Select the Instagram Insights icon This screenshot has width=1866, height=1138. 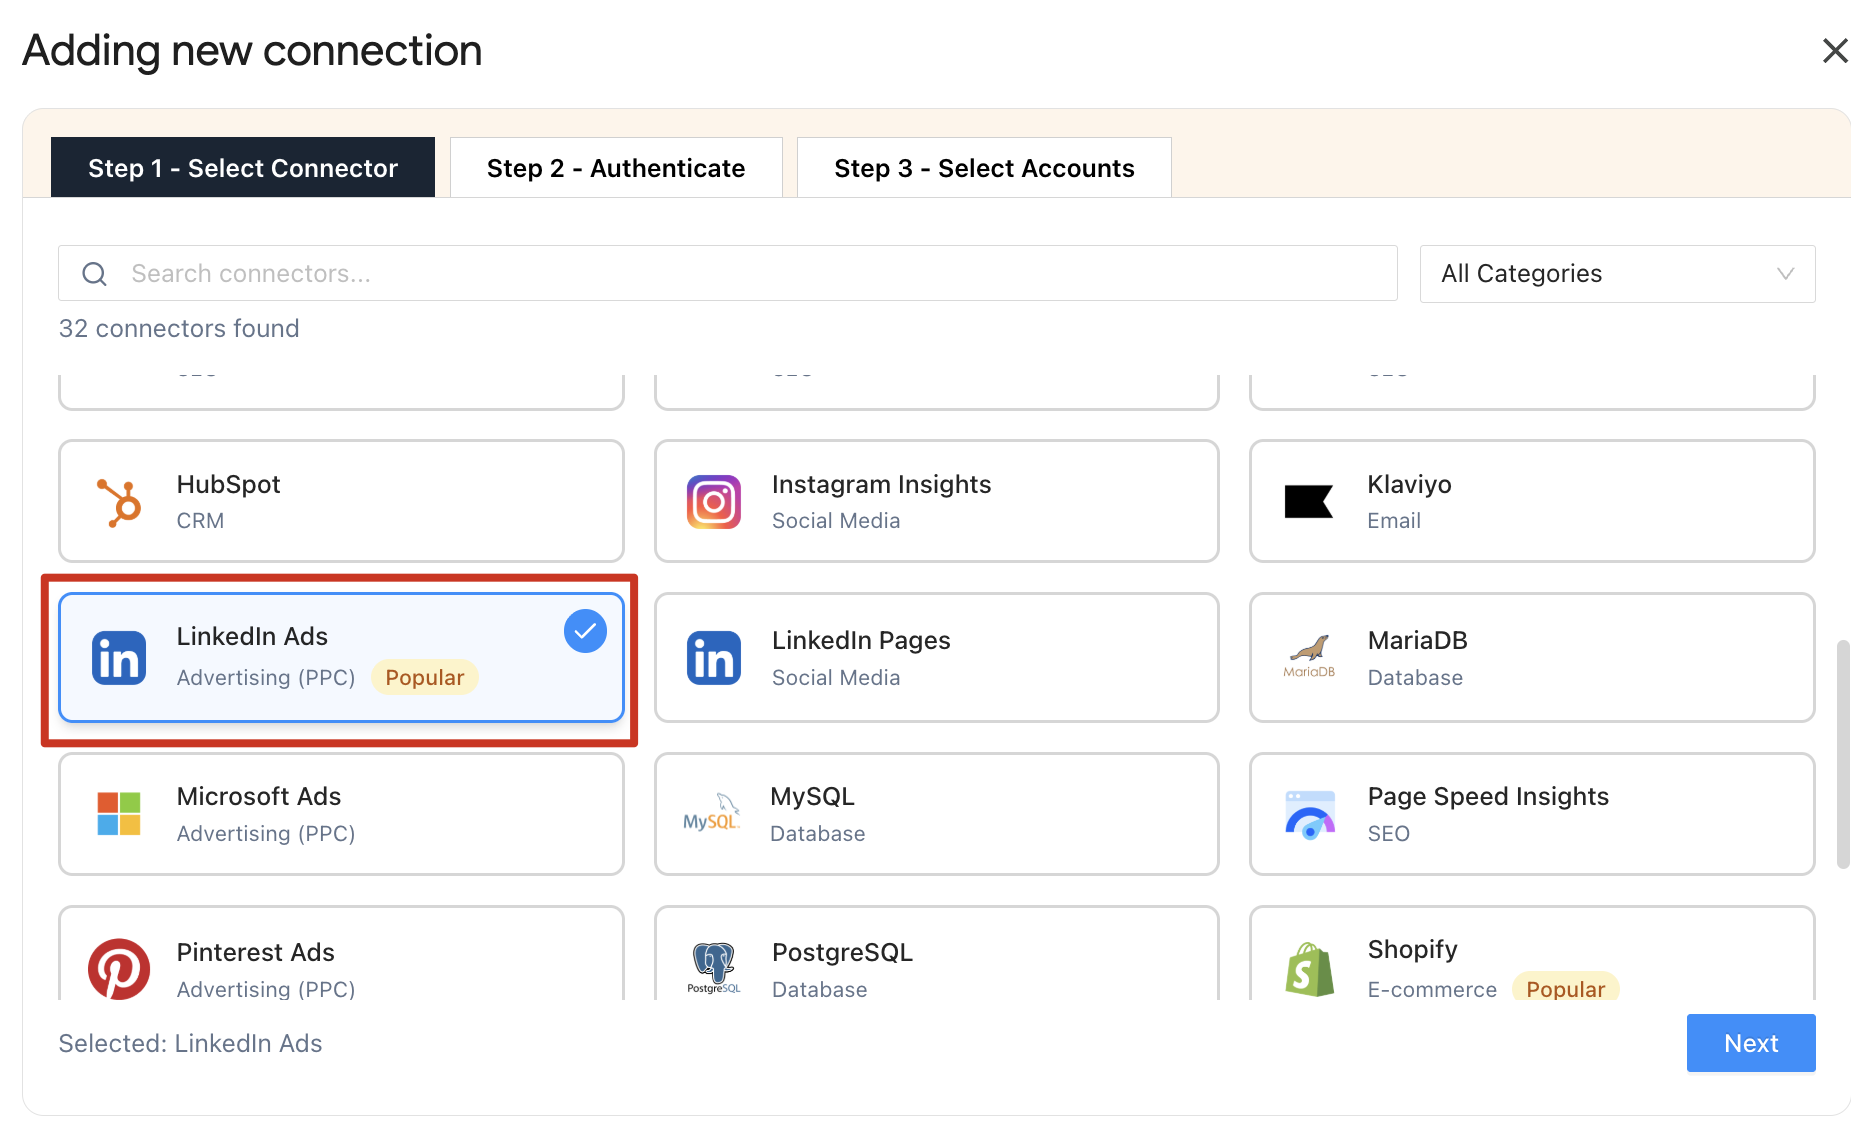pos(713,502)
